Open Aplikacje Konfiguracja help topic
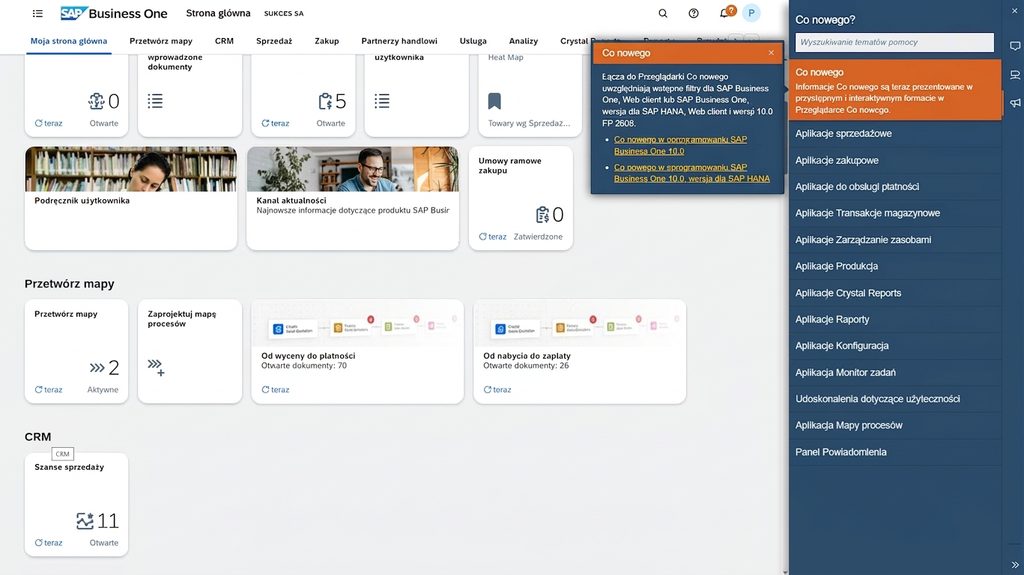 click(x=895, y=346)
